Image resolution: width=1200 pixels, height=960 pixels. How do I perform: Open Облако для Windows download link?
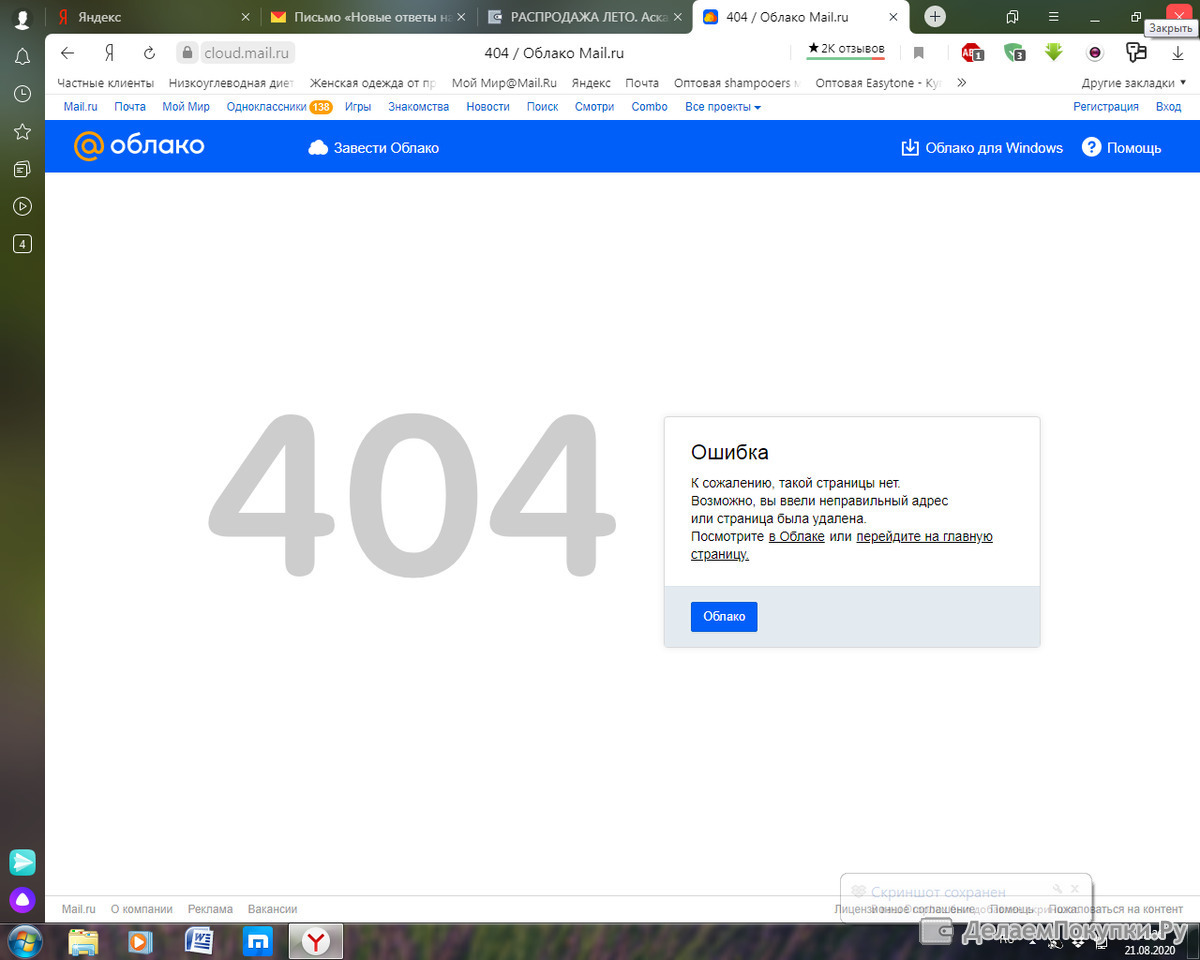pos(982,148)
